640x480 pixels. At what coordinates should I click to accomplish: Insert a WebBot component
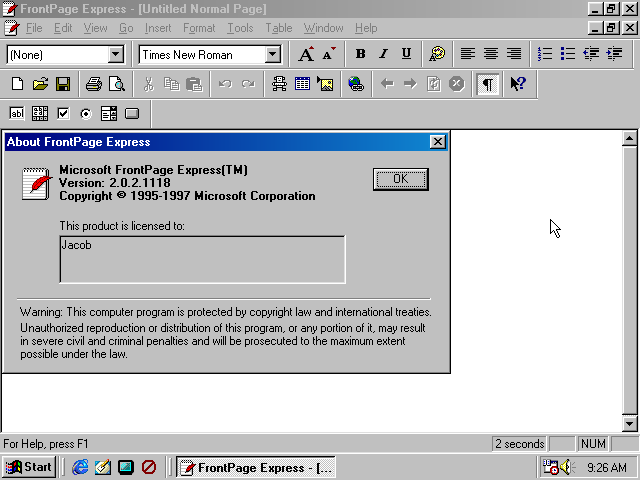(280, 84)
